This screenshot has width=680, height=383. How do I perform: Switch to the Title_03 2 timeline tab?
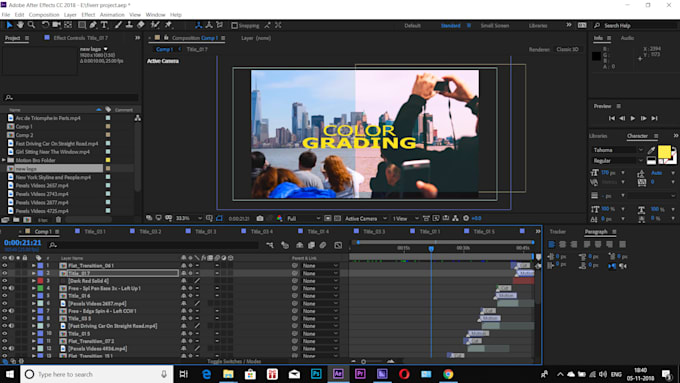[150, 232]
